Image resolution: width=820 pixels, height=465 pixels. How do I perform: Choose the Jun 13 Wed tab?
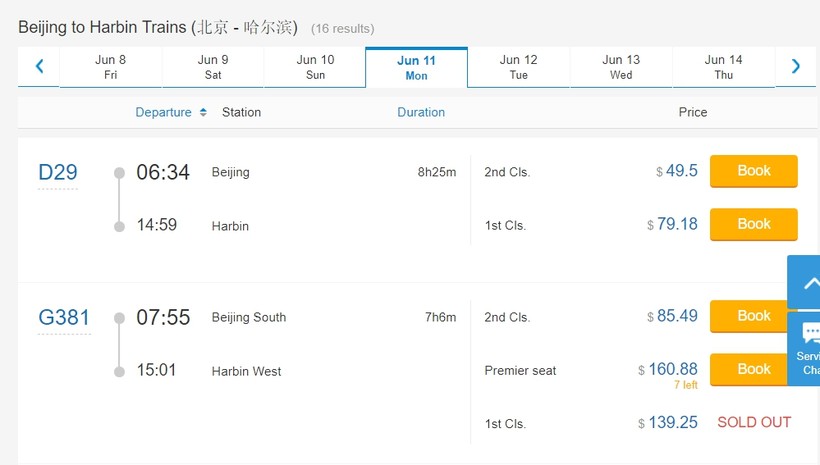(621, 67)
